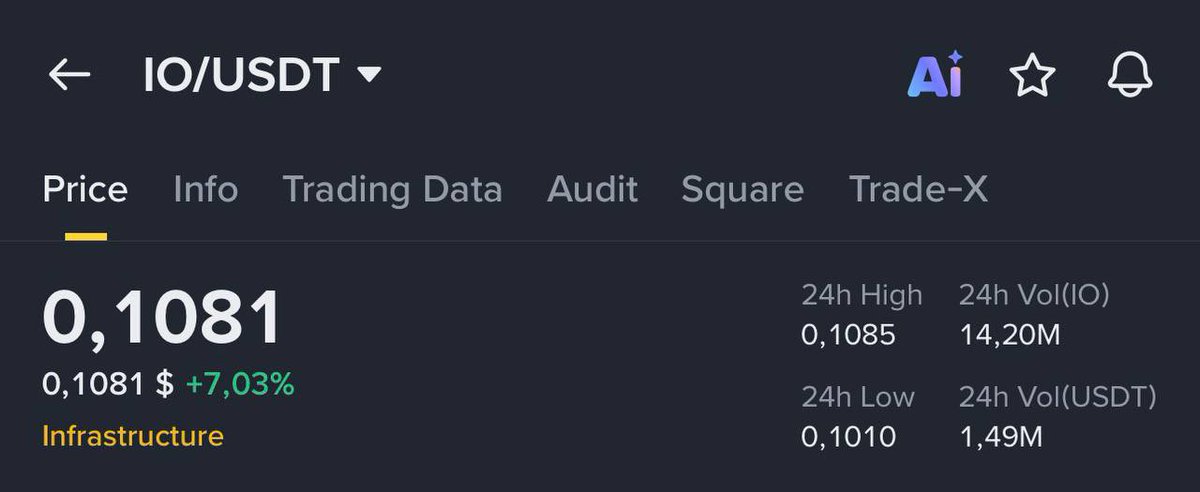Open the AI assistant icon

point(934,74)
